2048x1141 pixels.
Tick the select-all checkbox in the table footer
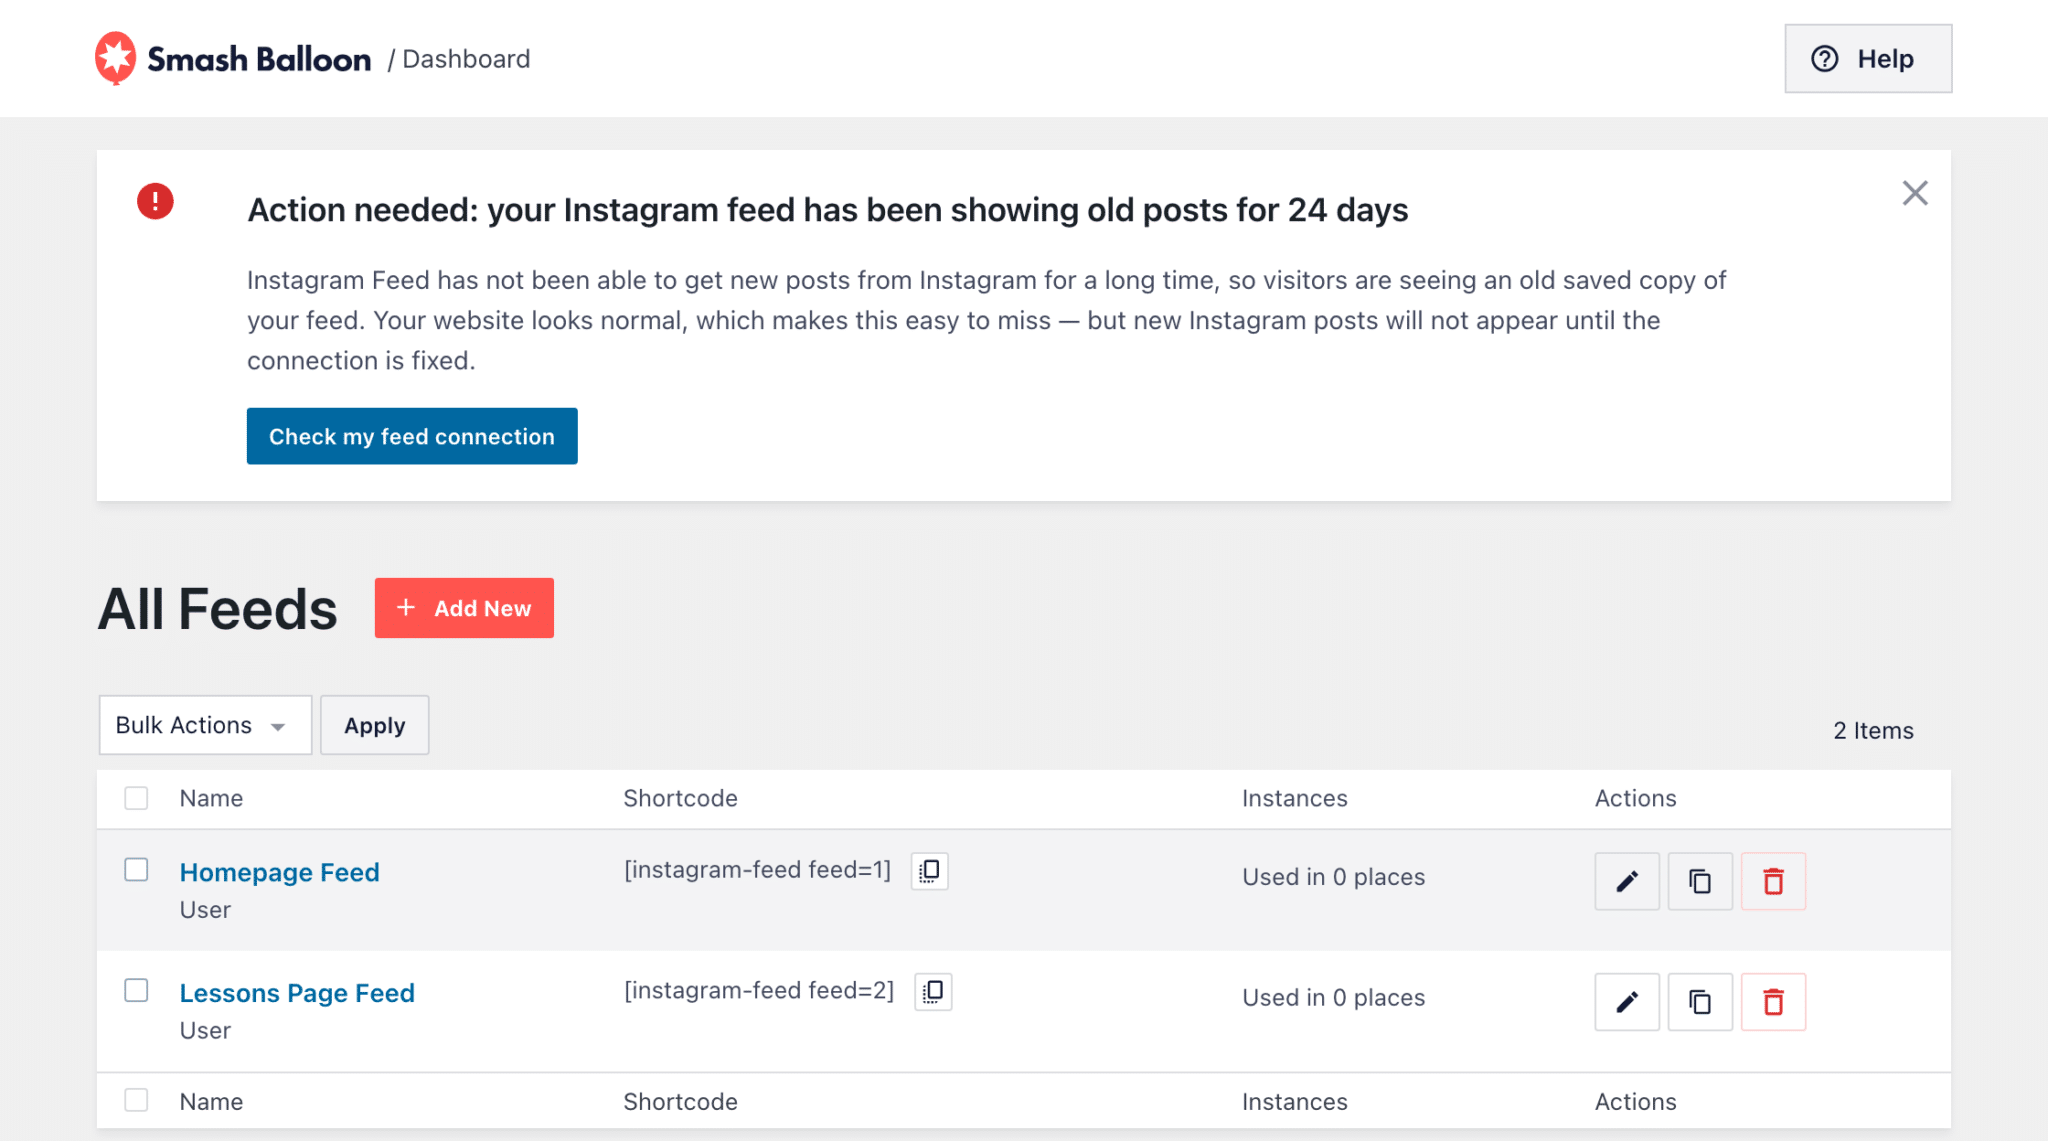pyautogui.click(x=136, y=1100)
